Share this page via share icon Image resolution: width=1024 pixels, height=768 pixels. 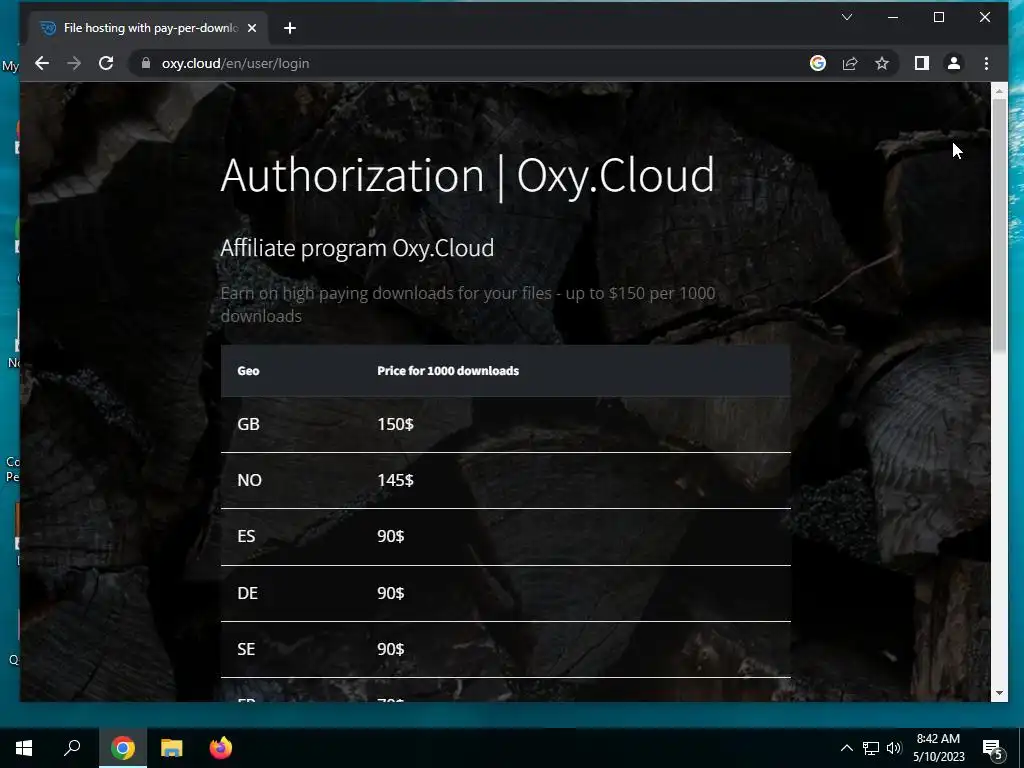pos(850,63)
